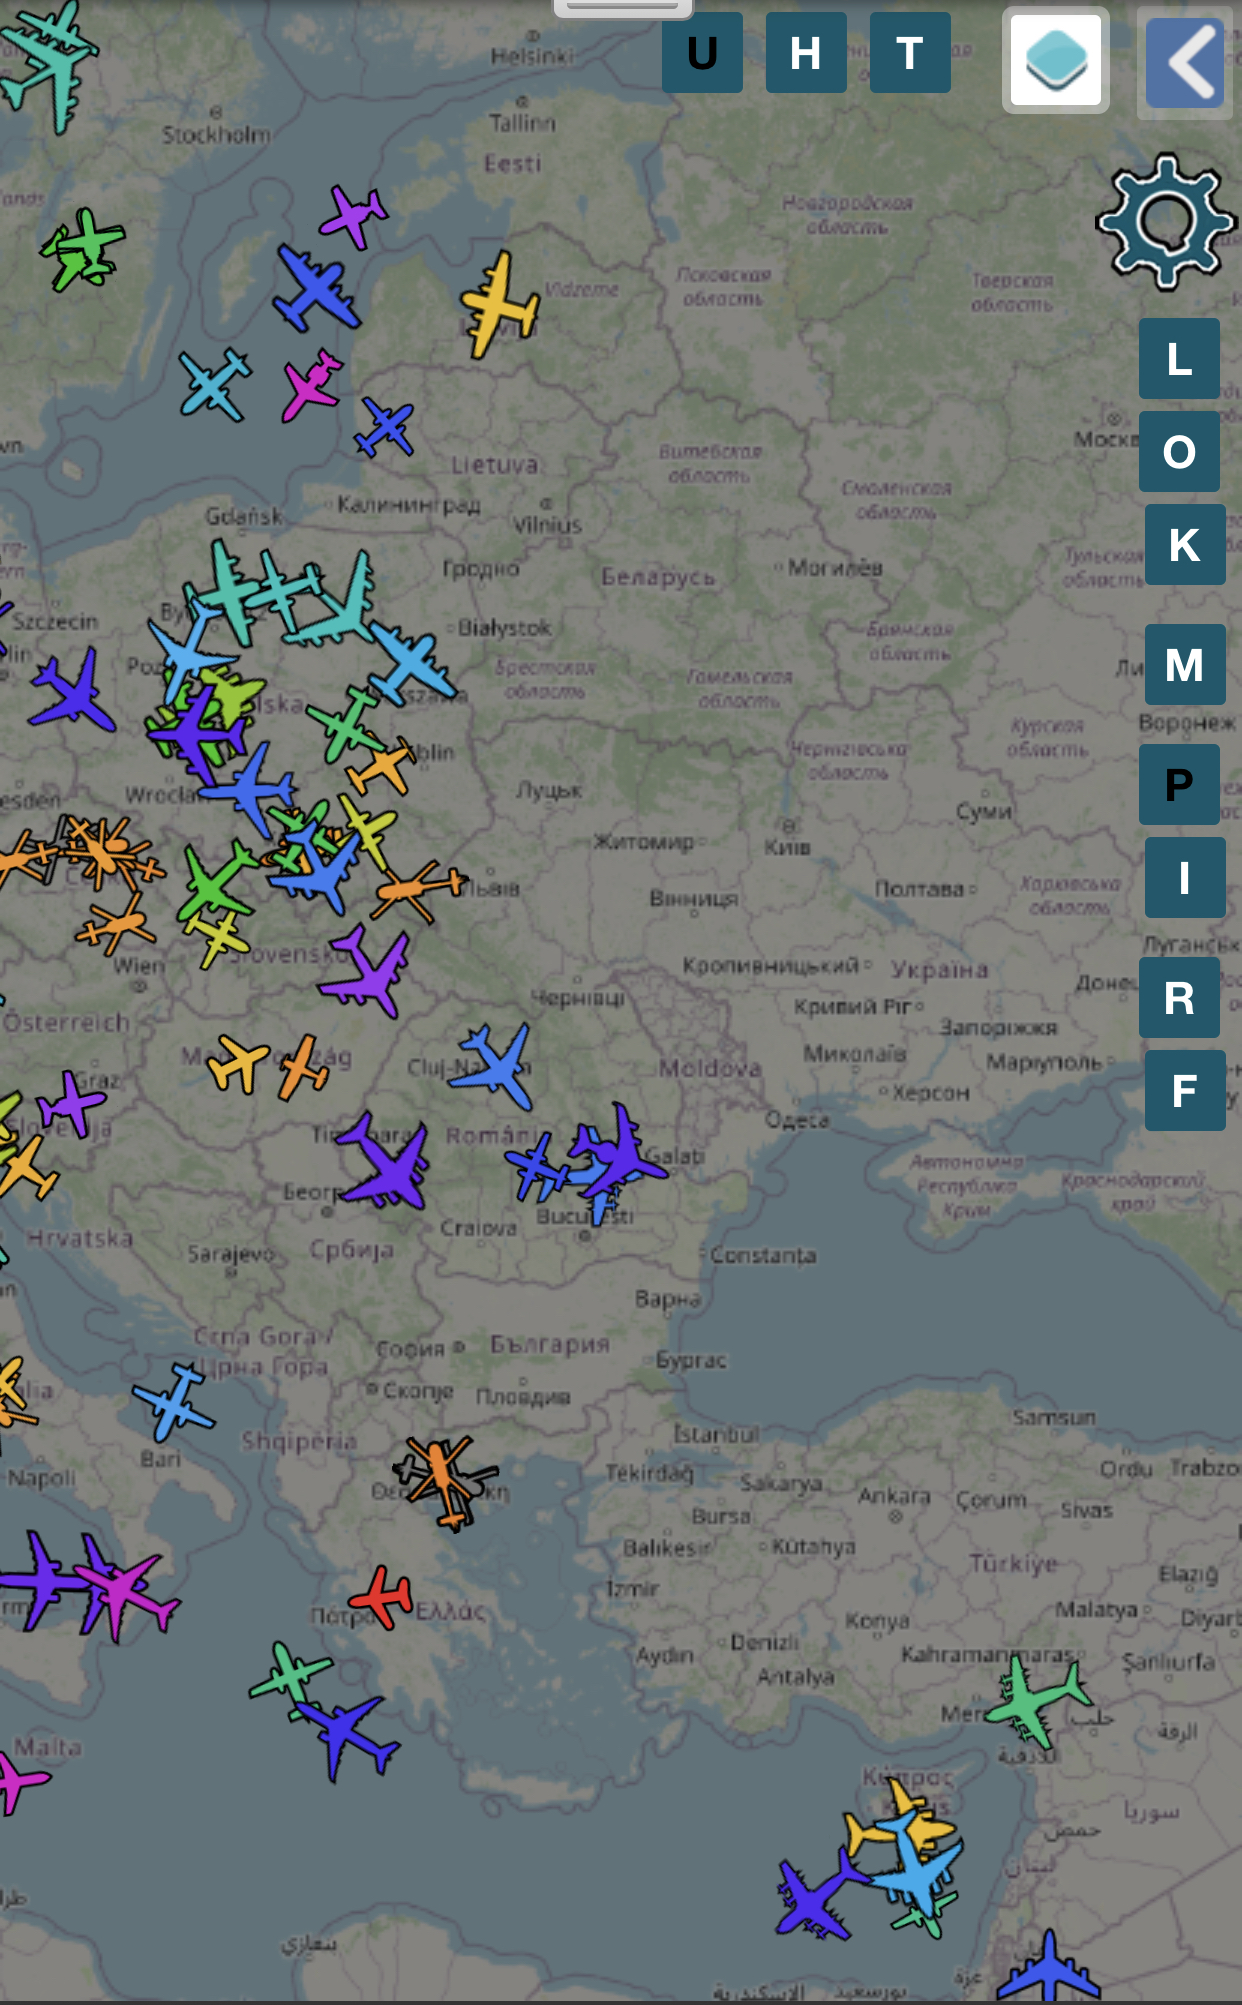Image resolution: width=1242 pixels, height=2005 pixels.
Task: Select the light blue aircraft near Bialystok
Action: tap(412, 664)
